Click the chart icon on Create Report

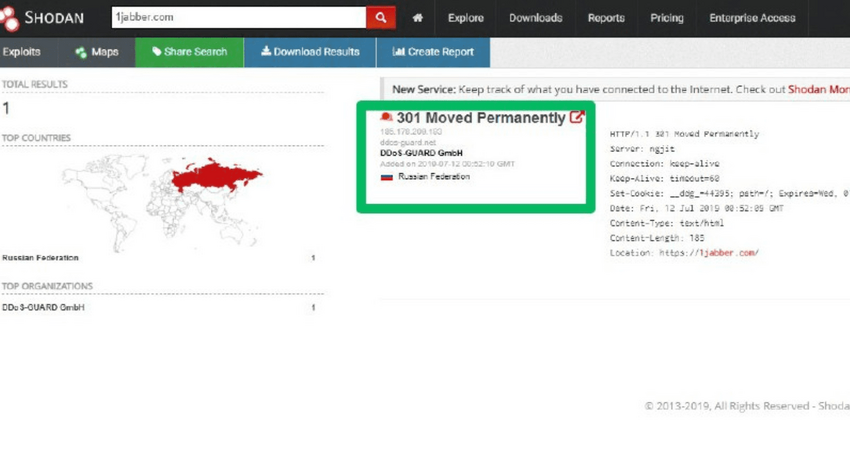point(398,52)
